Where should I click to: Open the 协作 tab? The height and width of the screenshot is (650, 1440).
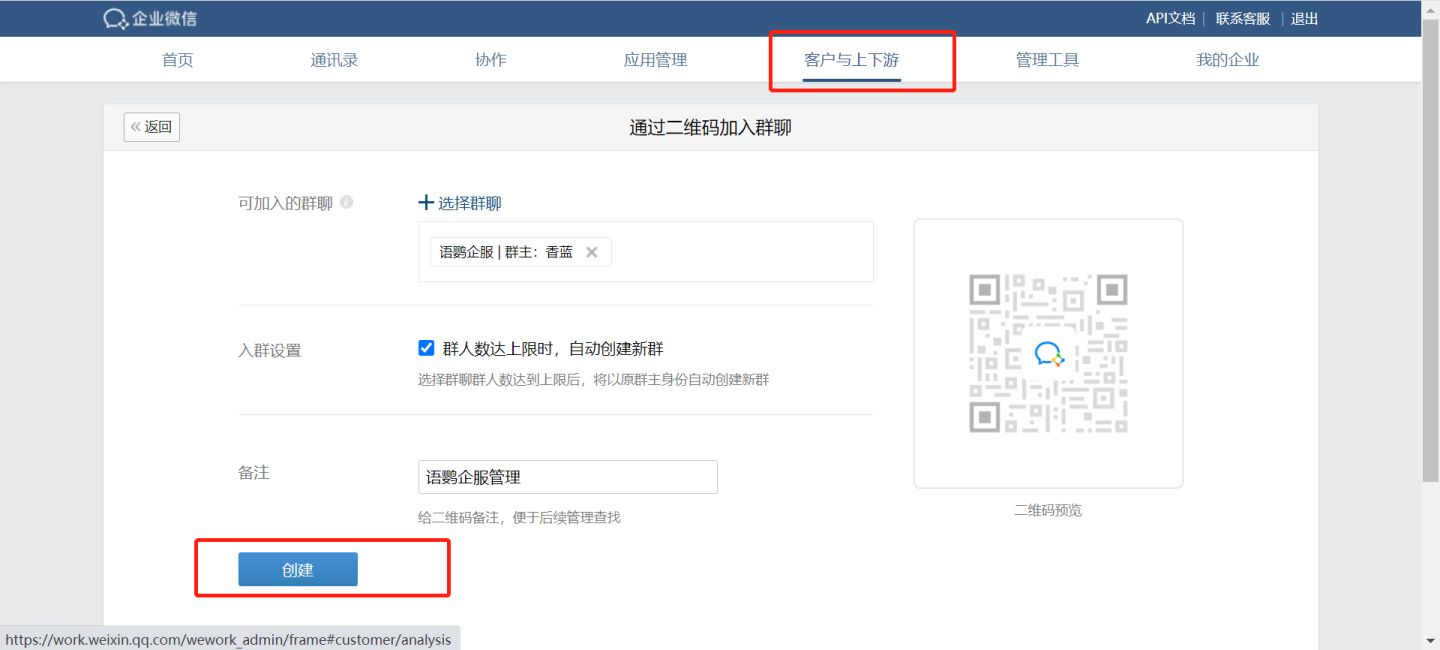coord(490,60)
